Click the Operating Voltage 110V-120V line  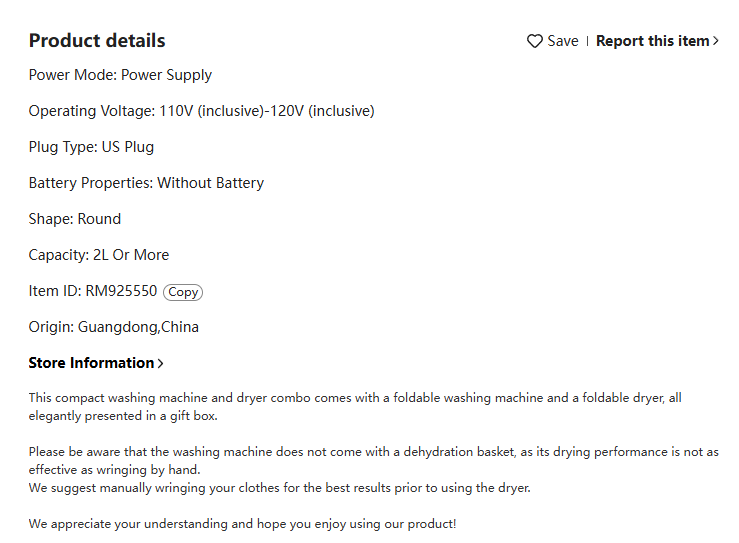(202, 111)
